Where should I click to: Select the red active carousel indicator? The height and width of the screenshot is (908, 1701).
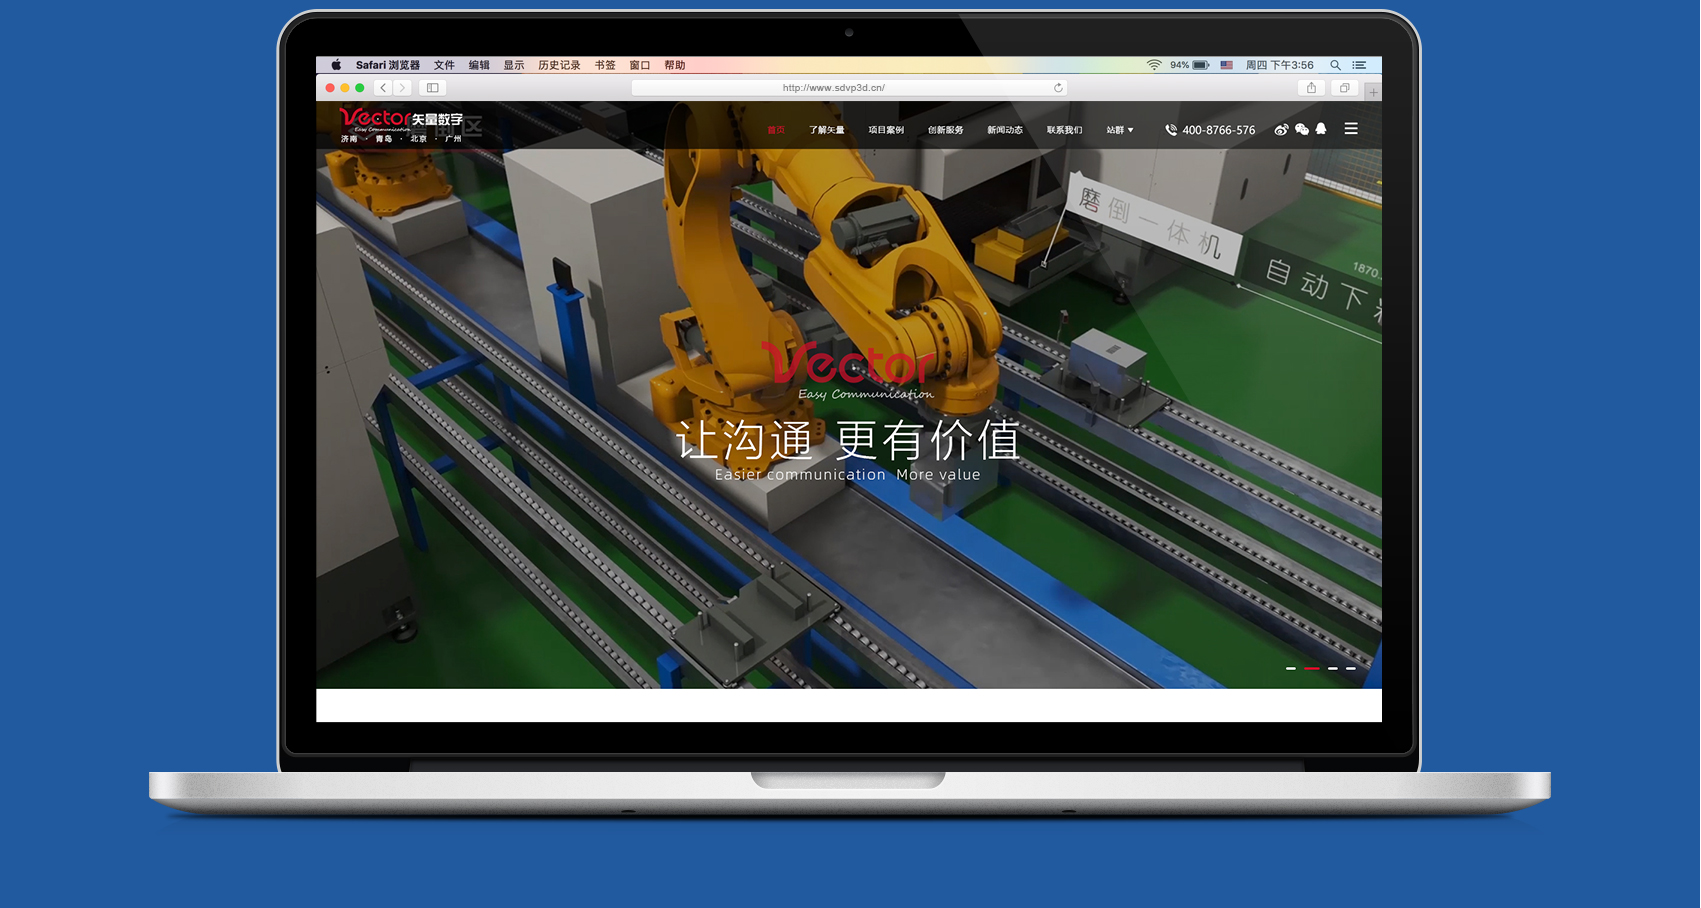[x=1311, y=668]
